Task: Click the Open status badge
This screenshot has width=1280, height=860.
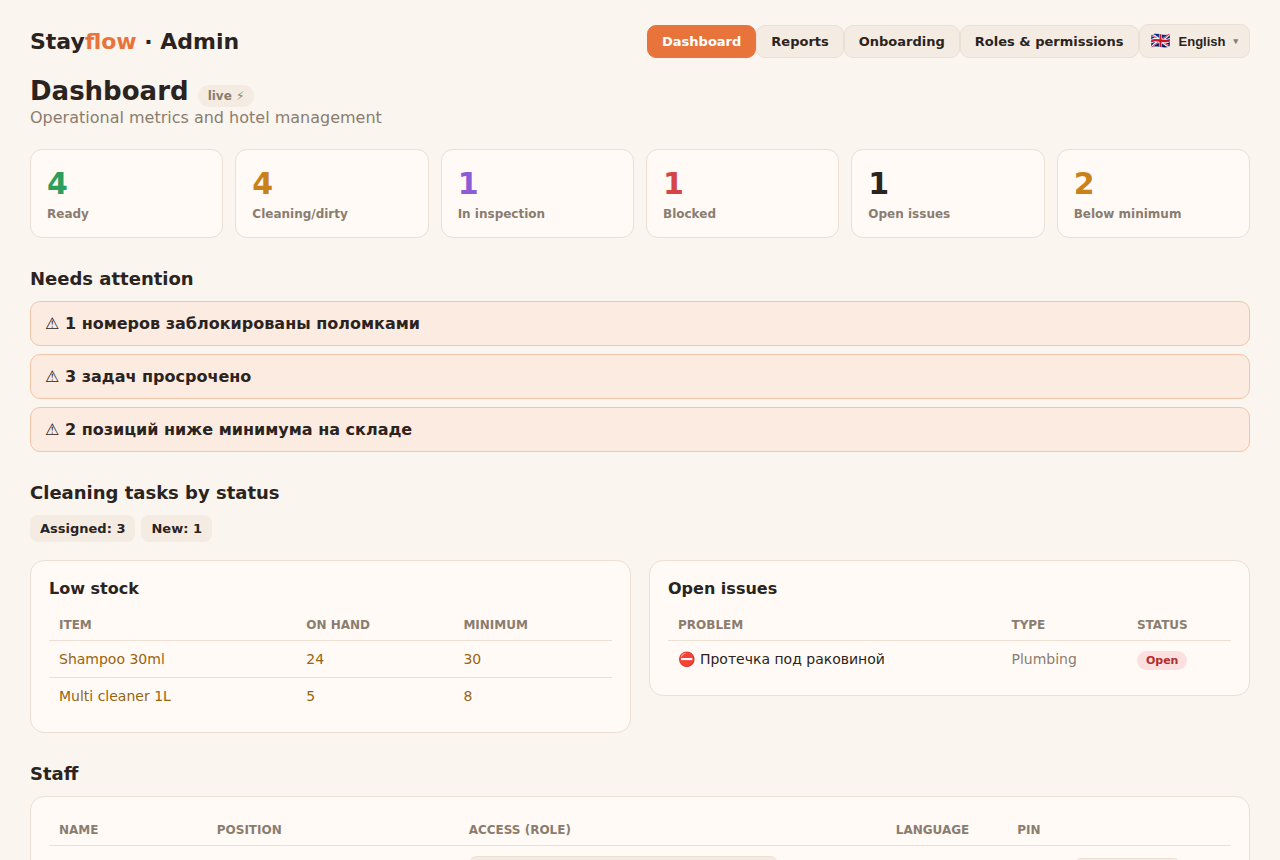Action: coord(1162,660)
